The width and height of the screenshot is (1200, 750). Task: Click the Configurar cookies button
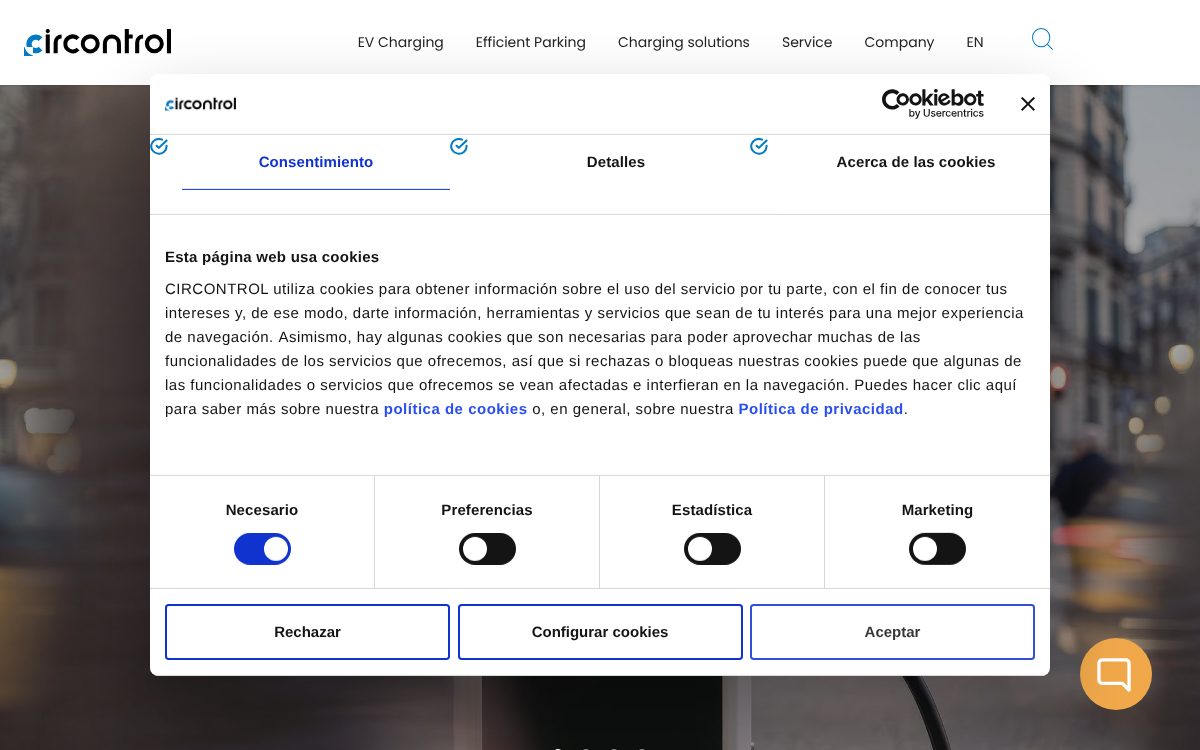600,632
